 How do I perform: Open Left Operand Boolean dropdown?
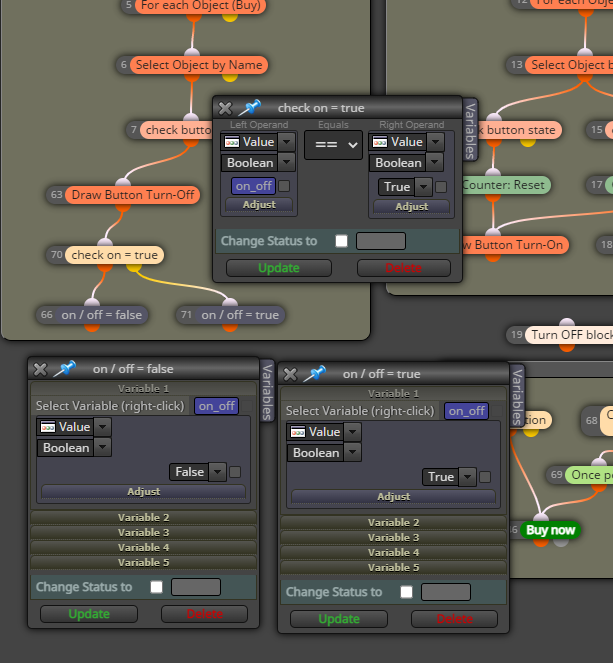point(287,162)
